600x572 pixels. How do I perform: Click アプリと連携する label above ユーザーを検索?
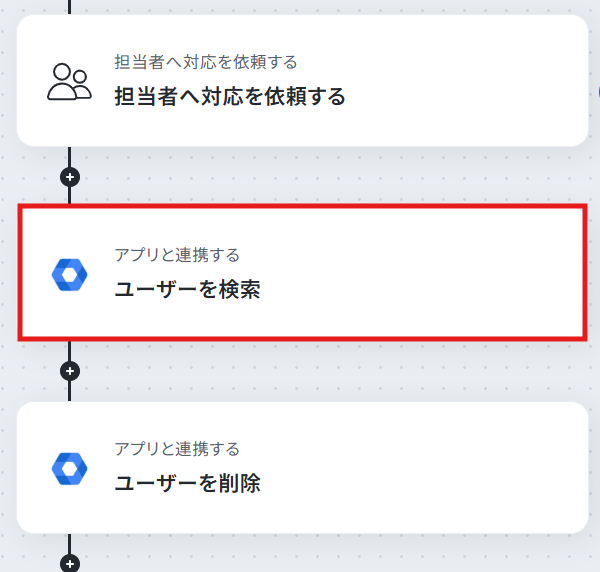pos(176,255)
